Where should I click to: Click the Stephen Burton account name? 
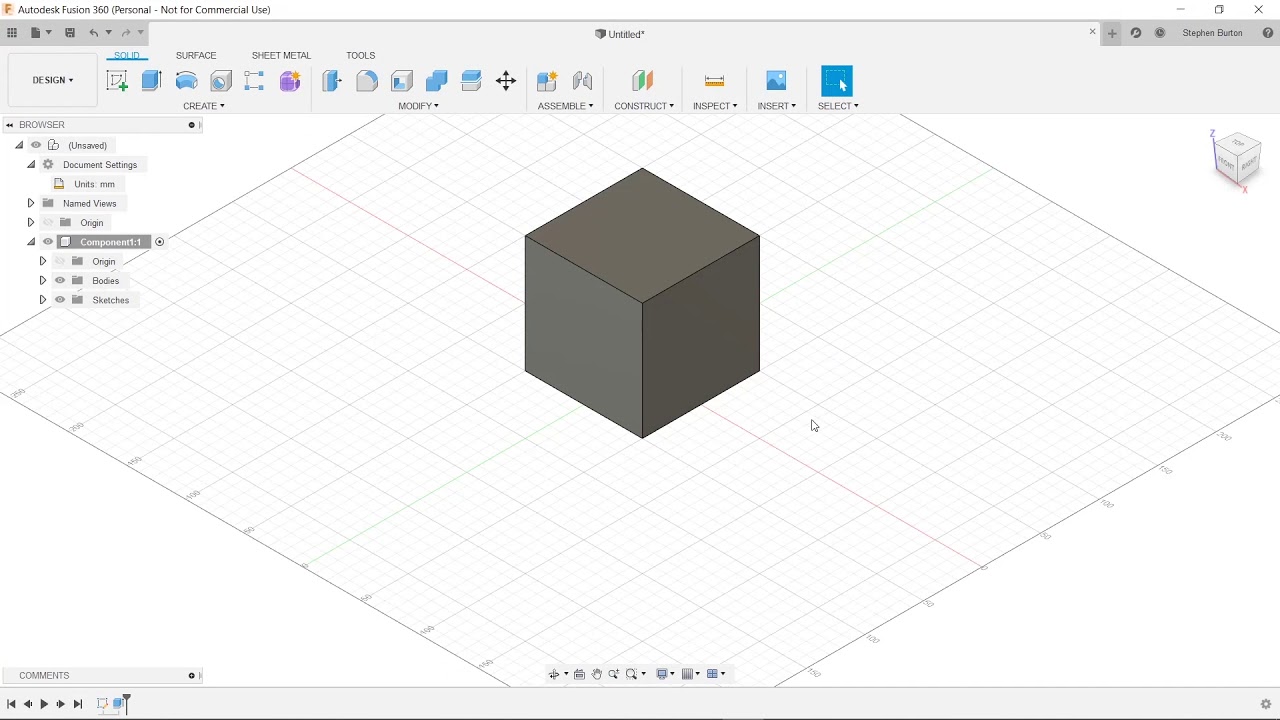point(1212,33)
